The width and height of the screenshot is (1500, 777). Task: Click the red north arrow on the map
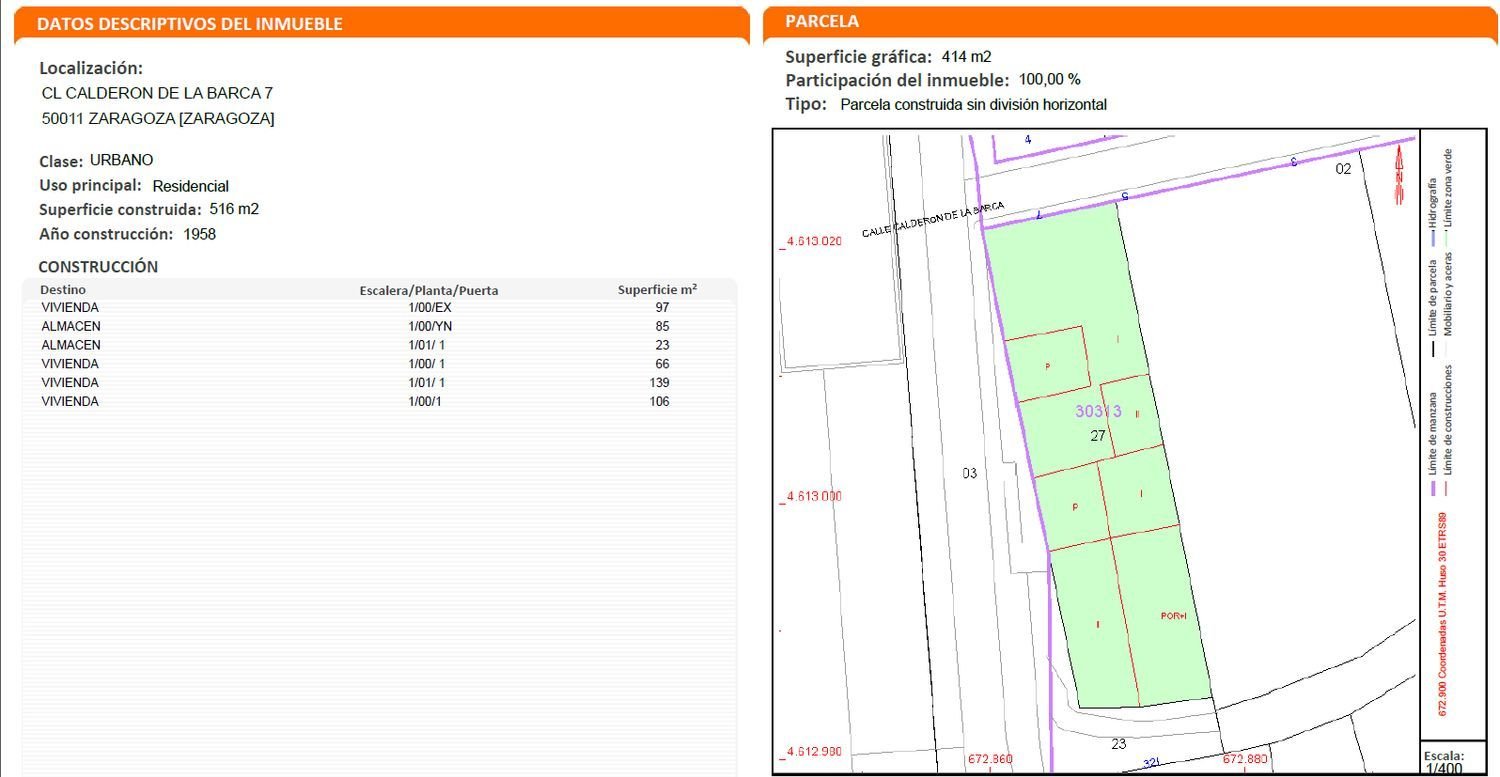[x=1399, y=172]
